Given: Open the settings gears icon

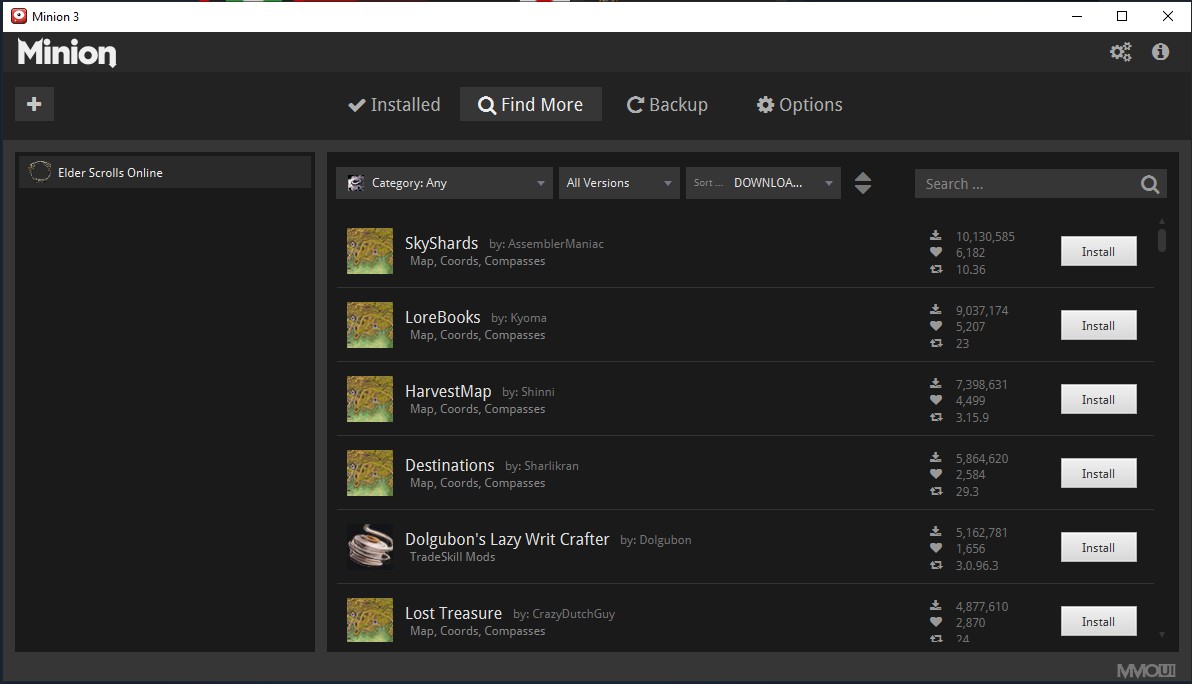Looking at the screenshot, I should (x=1121, y=52).
